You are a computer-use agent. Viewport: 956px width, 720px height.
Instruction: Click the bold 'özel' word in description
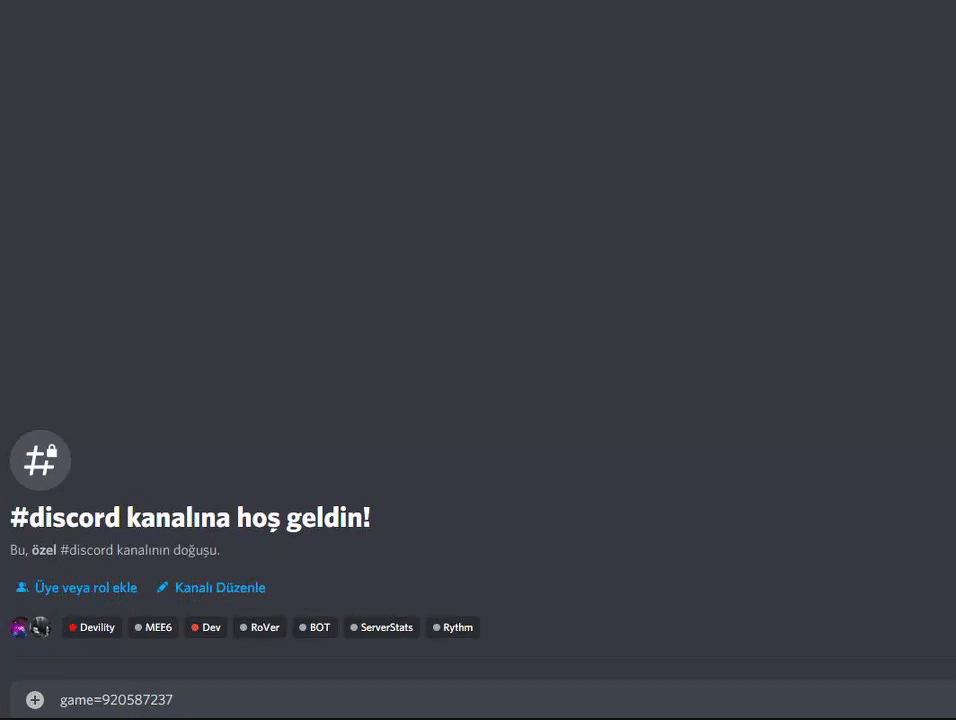(44, 550)
